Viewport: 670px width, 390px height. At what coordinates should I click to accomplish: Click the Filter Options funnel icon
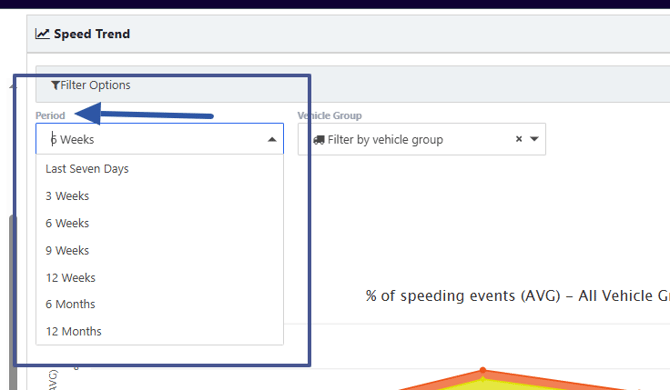pyautogui.click(x=55, y=85)
